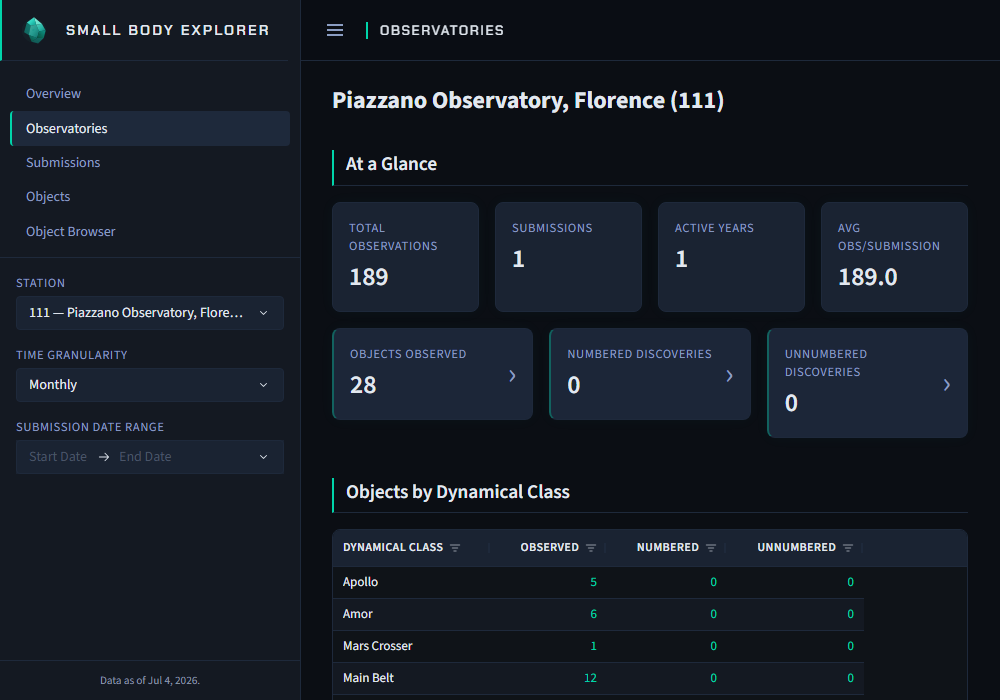Click Apollo numbered count 0
1000x700 pixels.
click(x=714, y=582)
